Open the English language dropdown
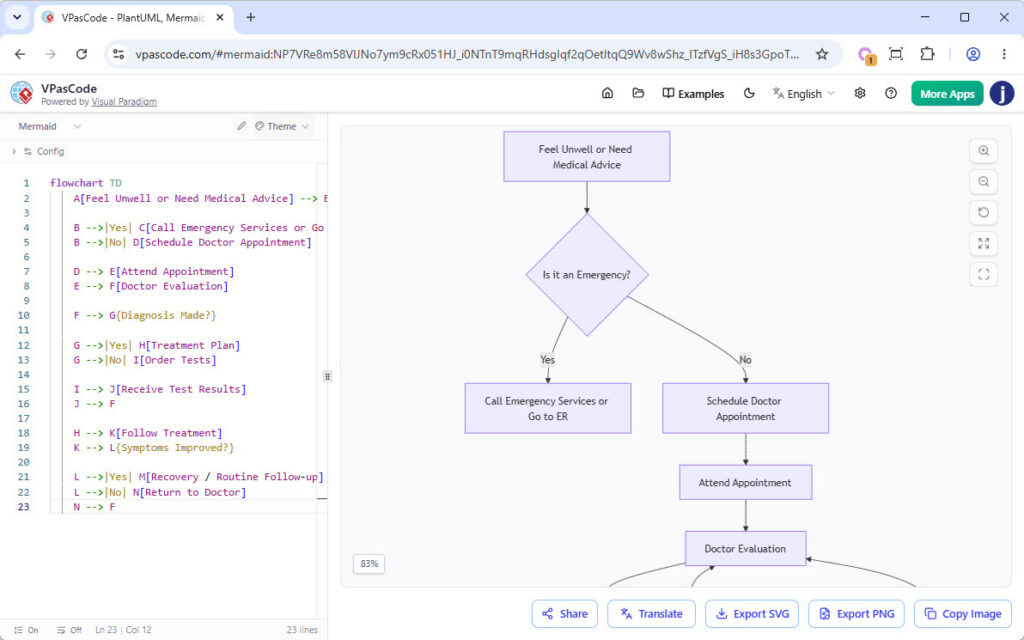Screen dimensions: 1024x640 [803, 93]
